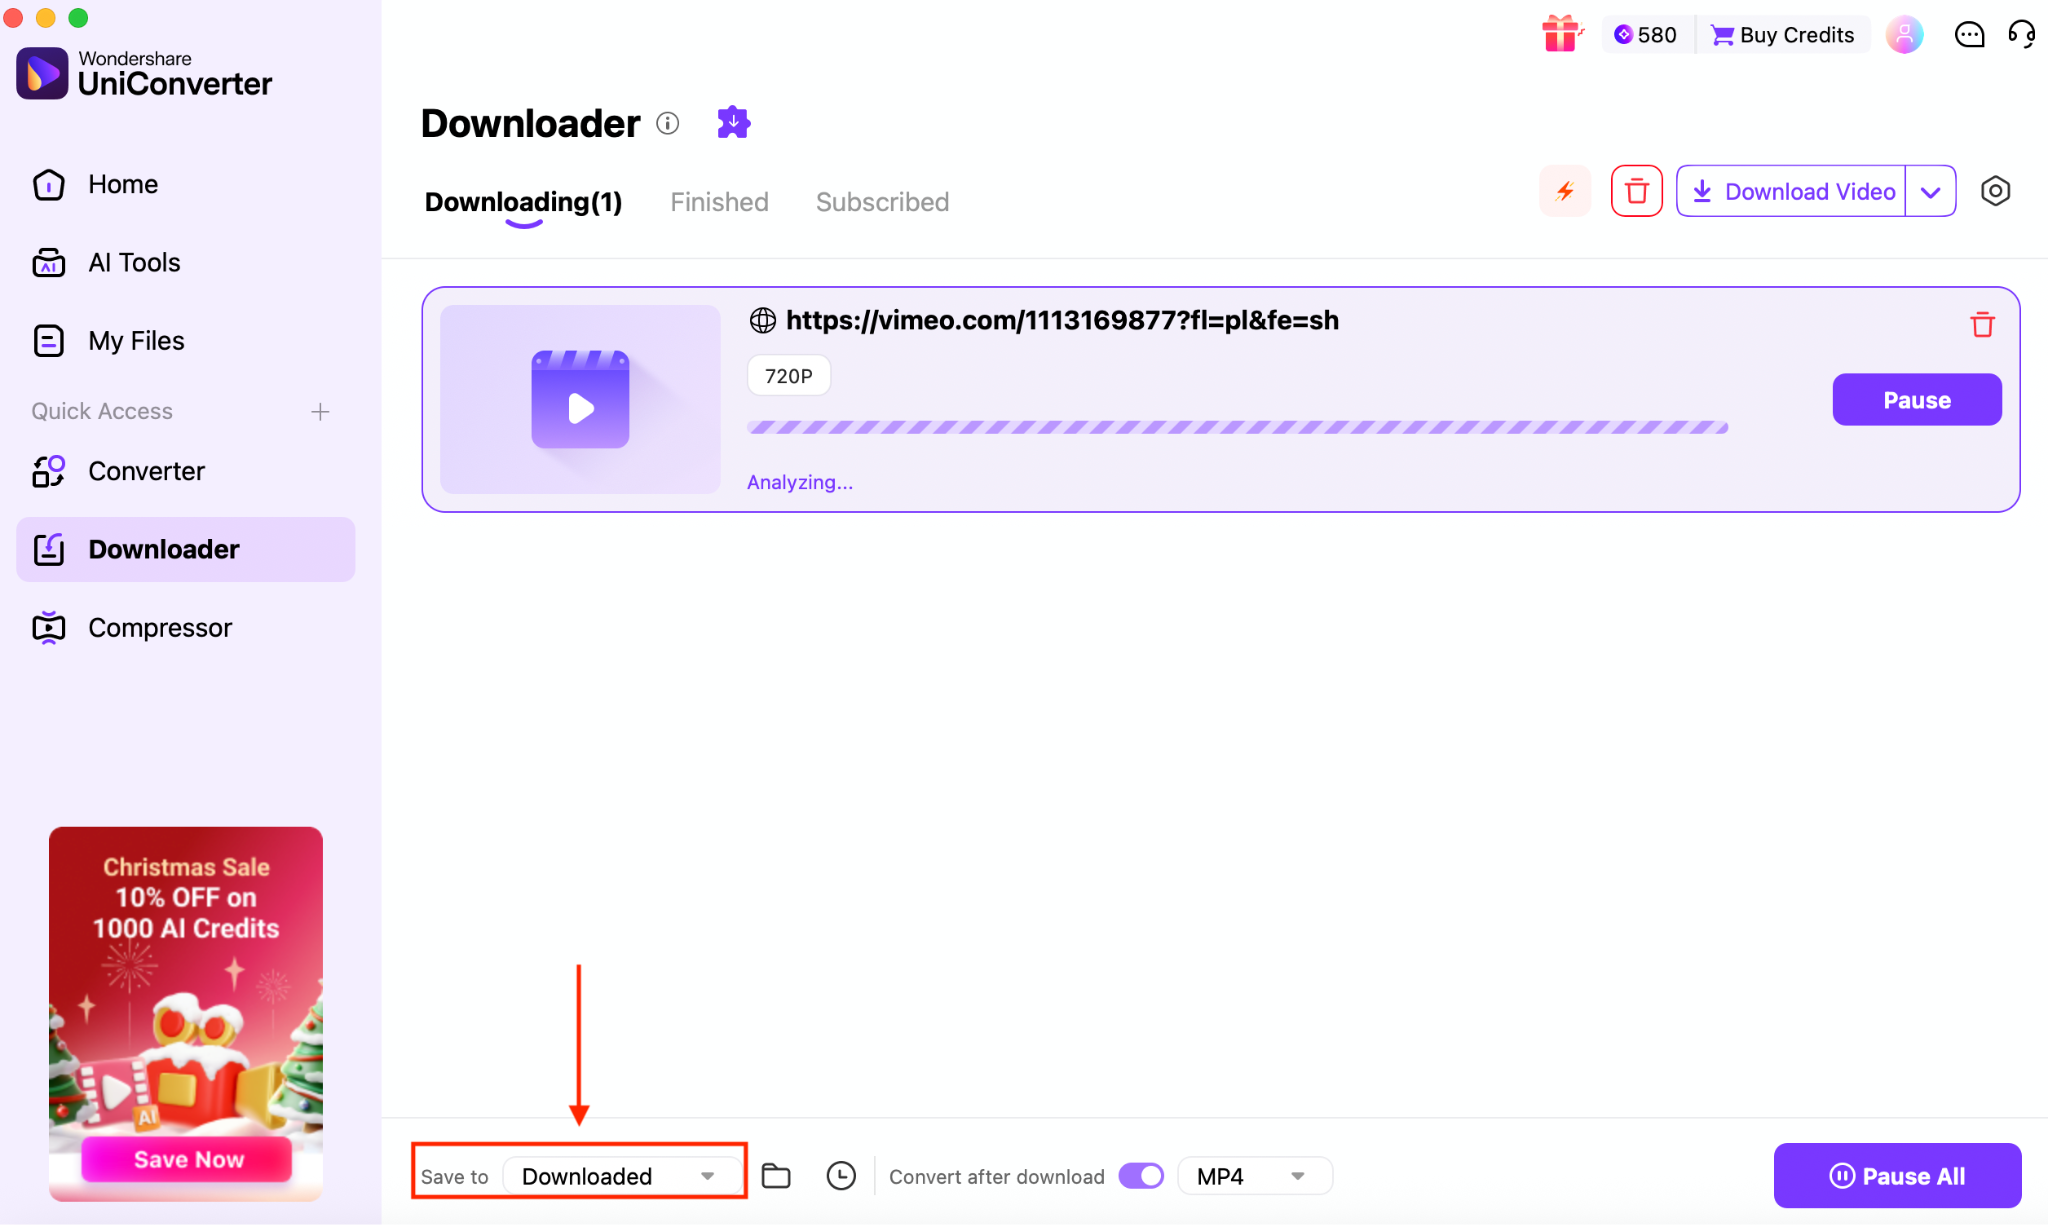Open Downloader settings gear
2048x1225 pixels.
[x=1995, y=190]
